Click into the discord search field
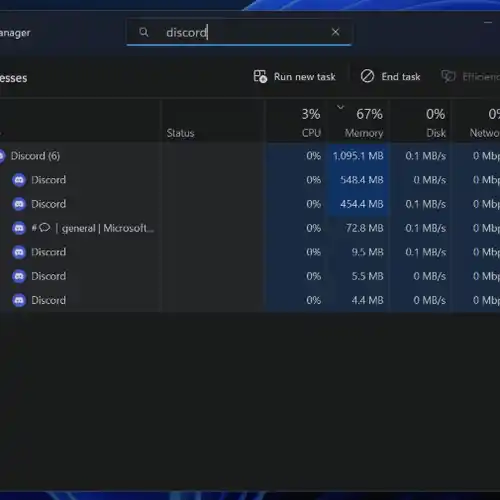The height and width of the screenshot is (500, 500). [x=239, y=32]
